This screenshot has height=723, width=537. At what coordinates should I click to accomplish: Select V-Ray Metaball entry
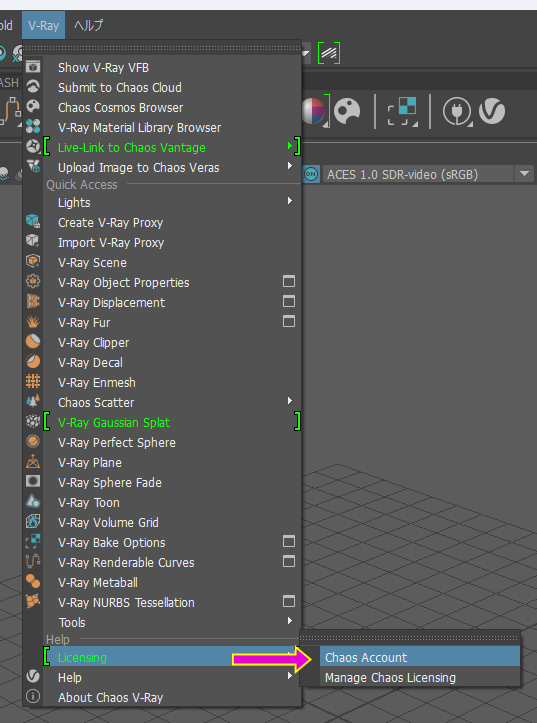(x=172, y=583)
